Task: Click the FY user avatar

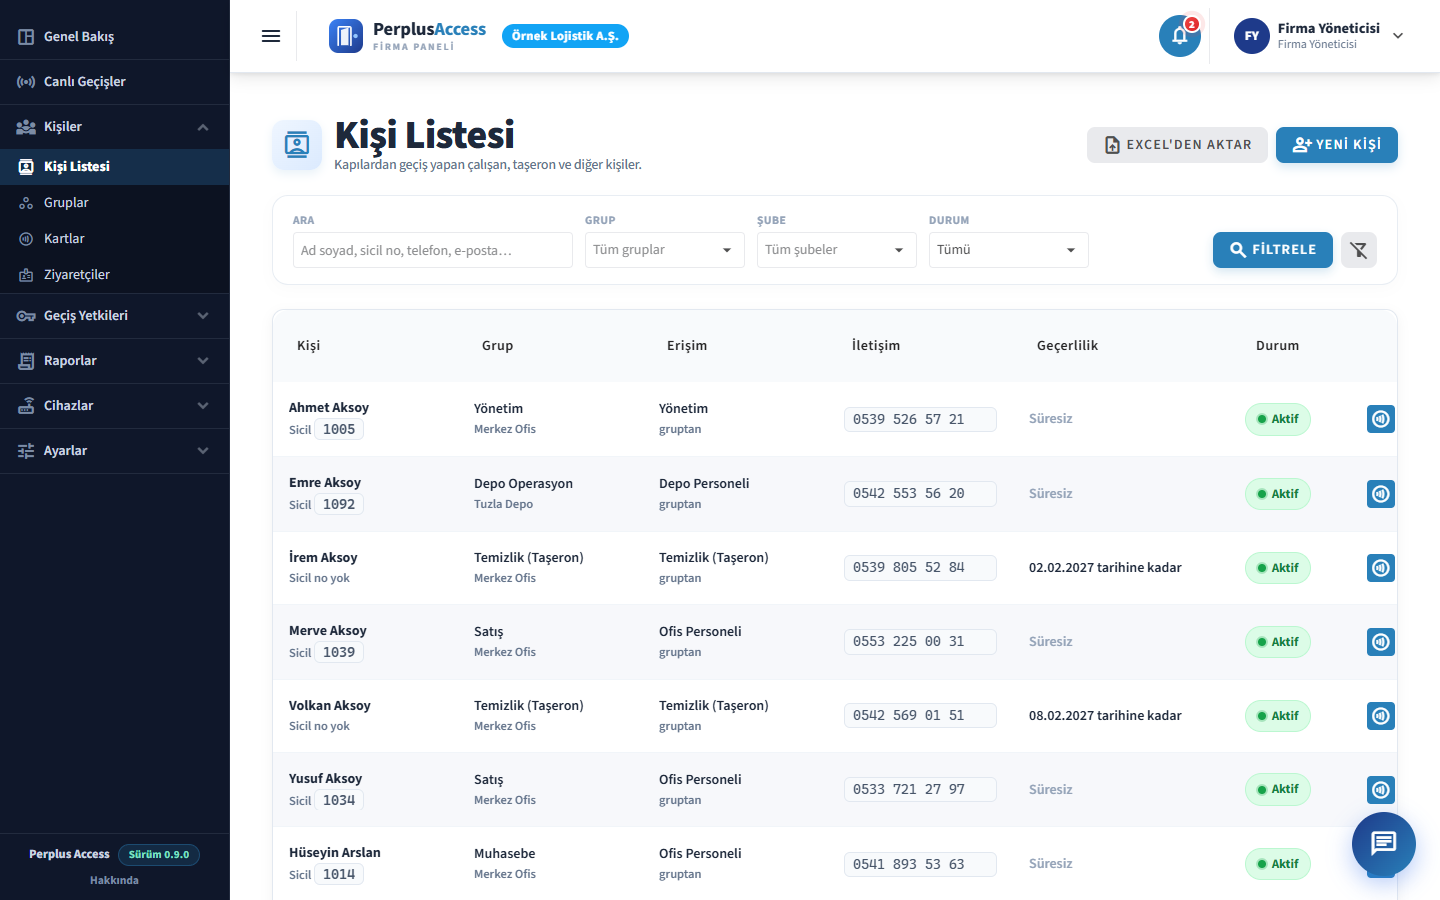Action: [x=1252, y=36]
